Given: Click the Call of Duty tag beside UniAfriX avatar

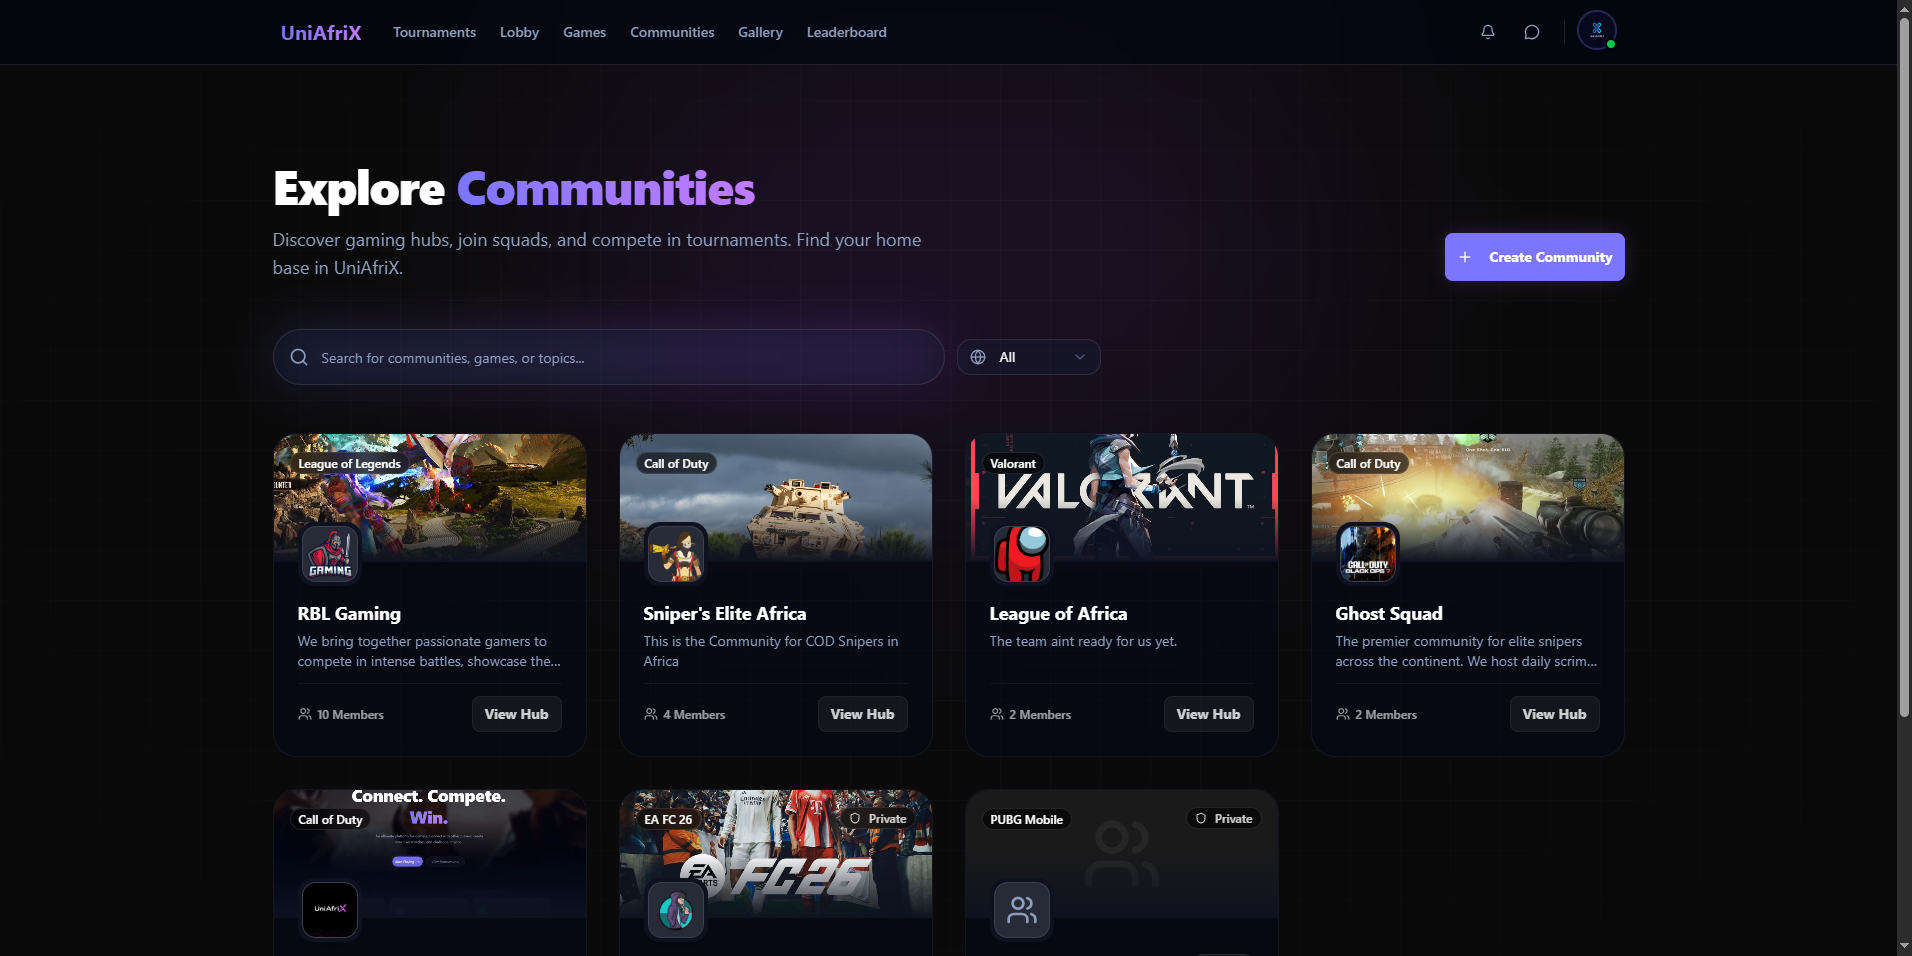Looking at the screenshot, I should click(x=330, y=819).
